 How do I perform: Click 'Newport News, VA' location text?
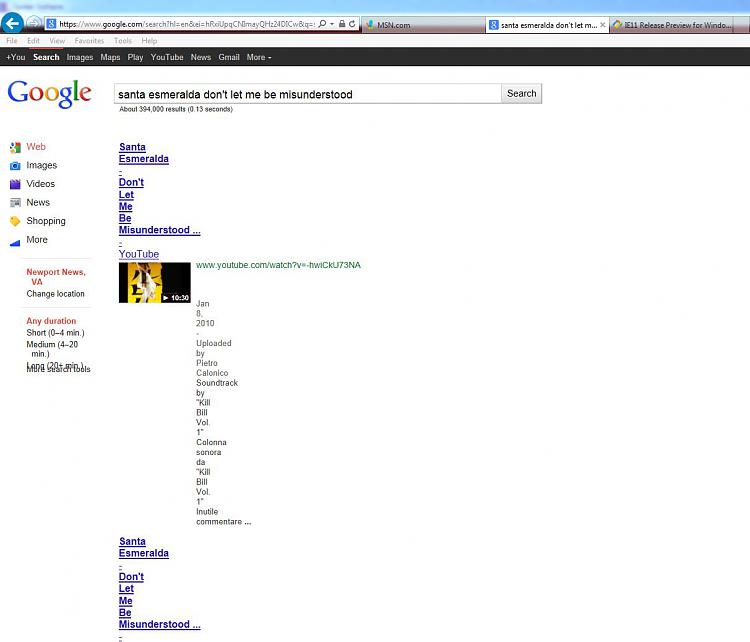click(x=55, y=277)
